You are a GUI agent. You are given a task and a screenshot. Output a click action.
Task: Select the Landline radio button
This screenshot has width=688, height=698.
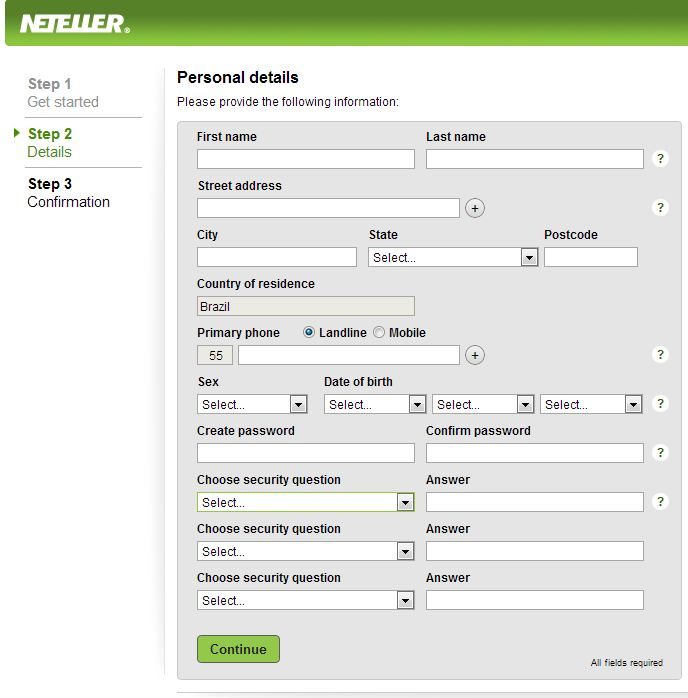(308, 332)
